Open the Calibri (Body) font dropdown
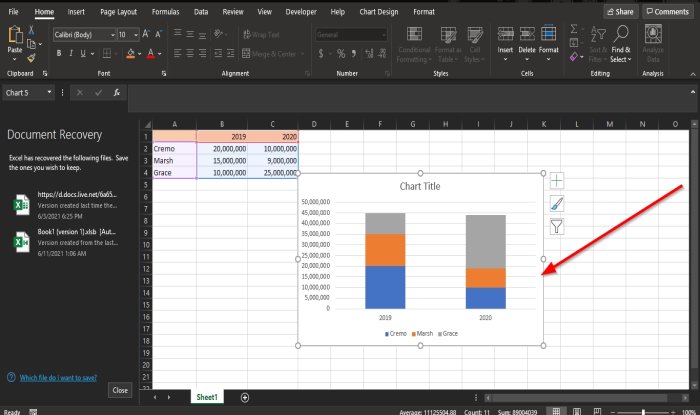Viewport: 700px width, 415px height. tap(112, 35)
